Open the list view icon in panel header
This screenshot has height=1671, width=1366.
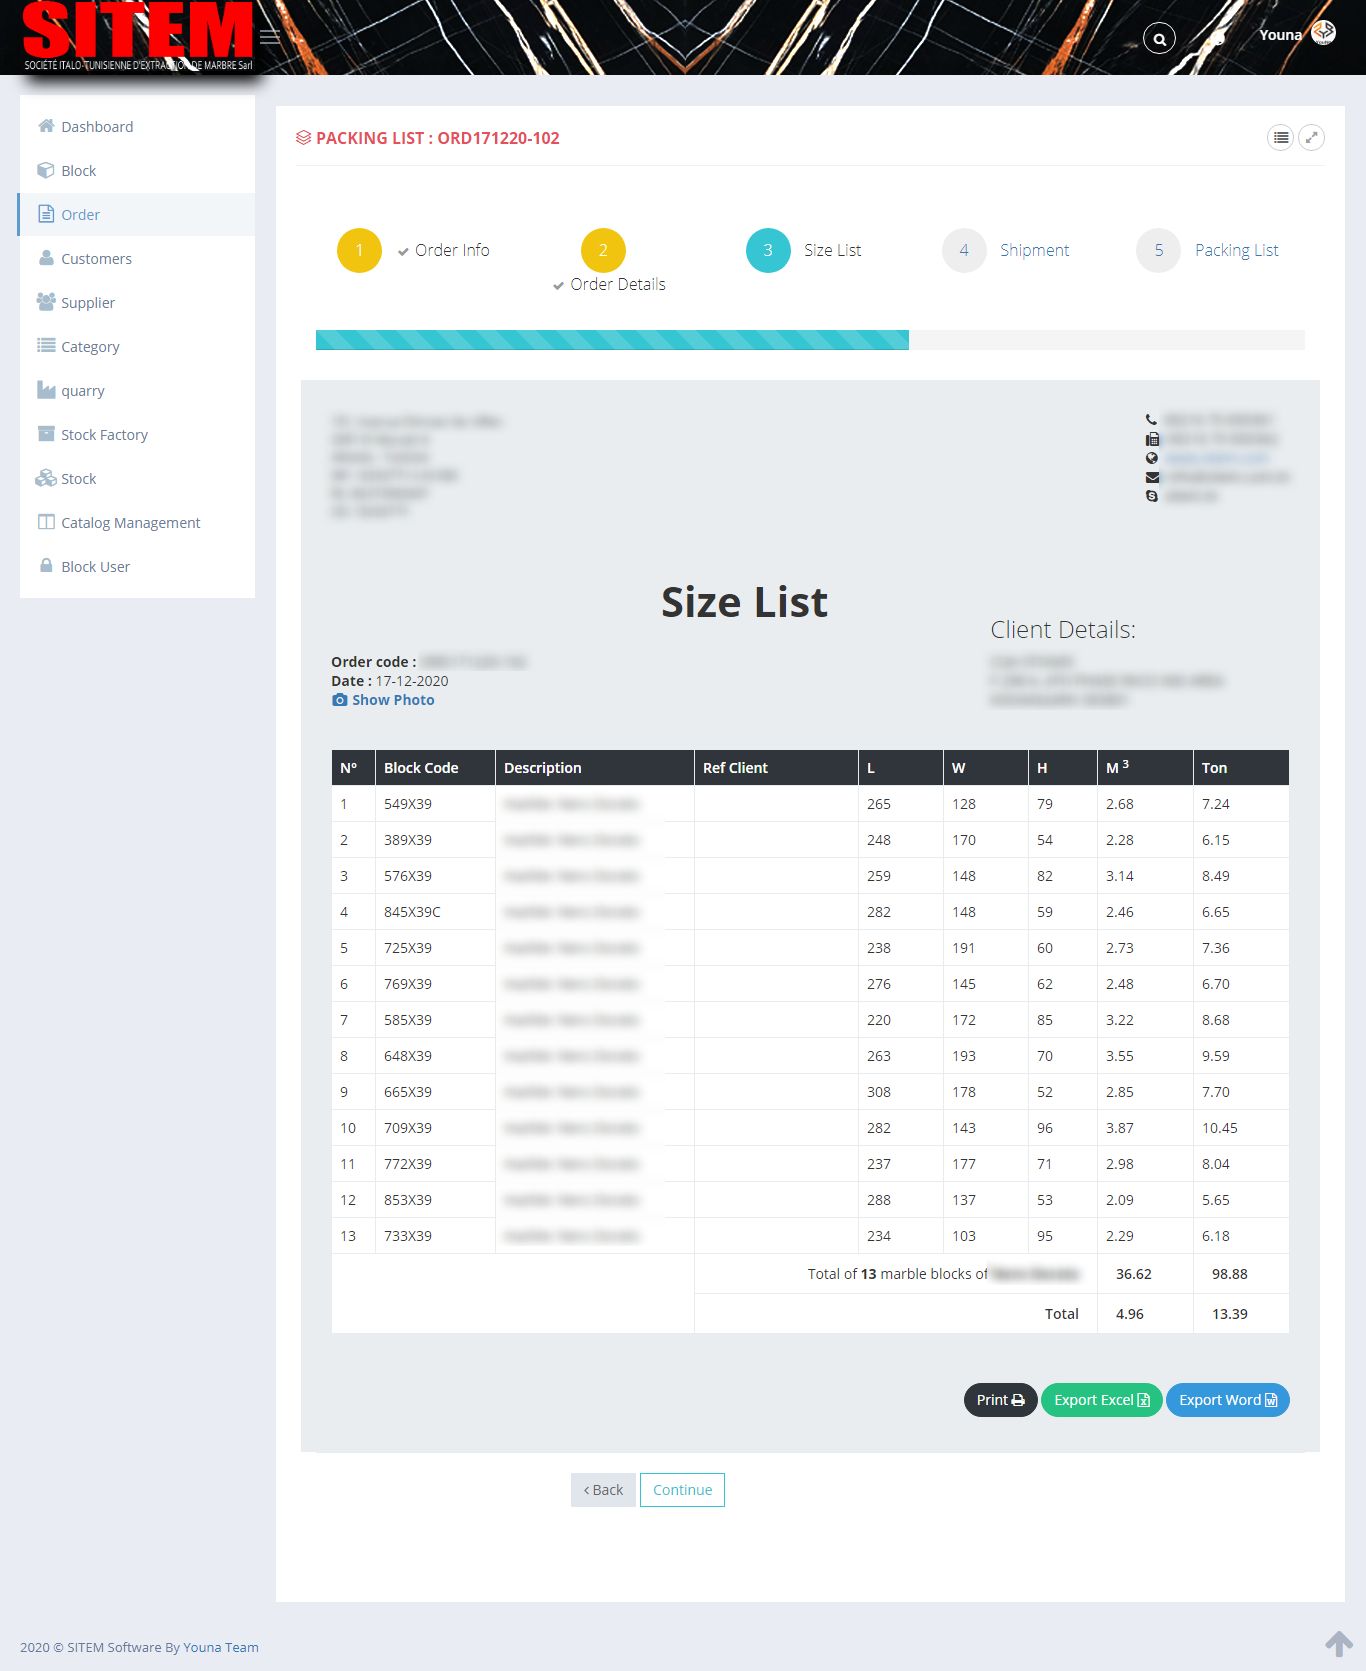coord(1280,137)
